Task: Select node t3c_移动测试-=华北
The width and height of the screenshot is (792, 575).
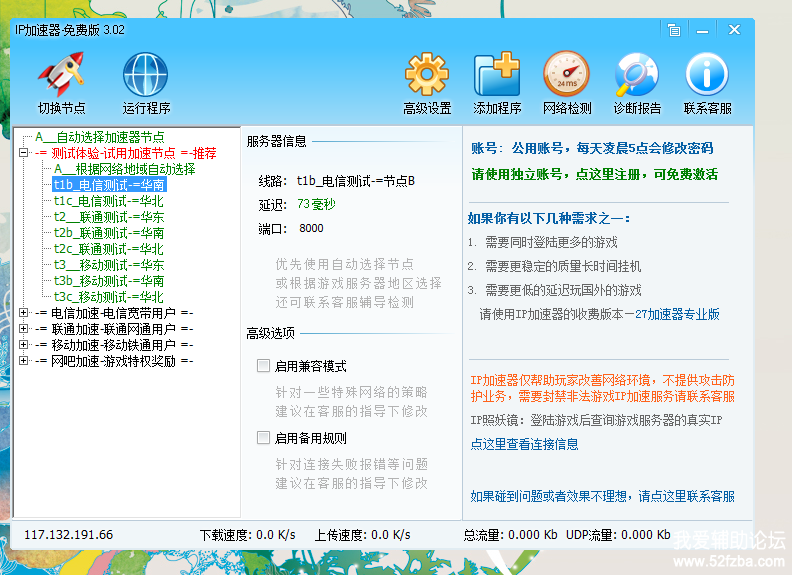Action: point(109,297)
